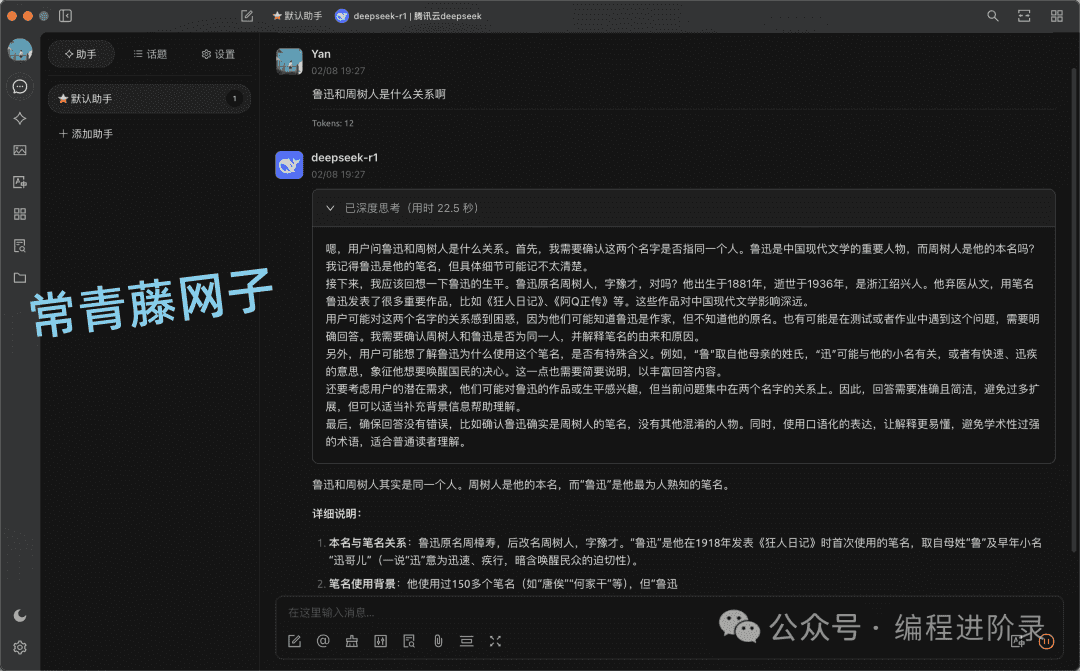Open the mini-apps grid icon at top right
Screen dimensions: 1080x671
tap(1057, 16)
